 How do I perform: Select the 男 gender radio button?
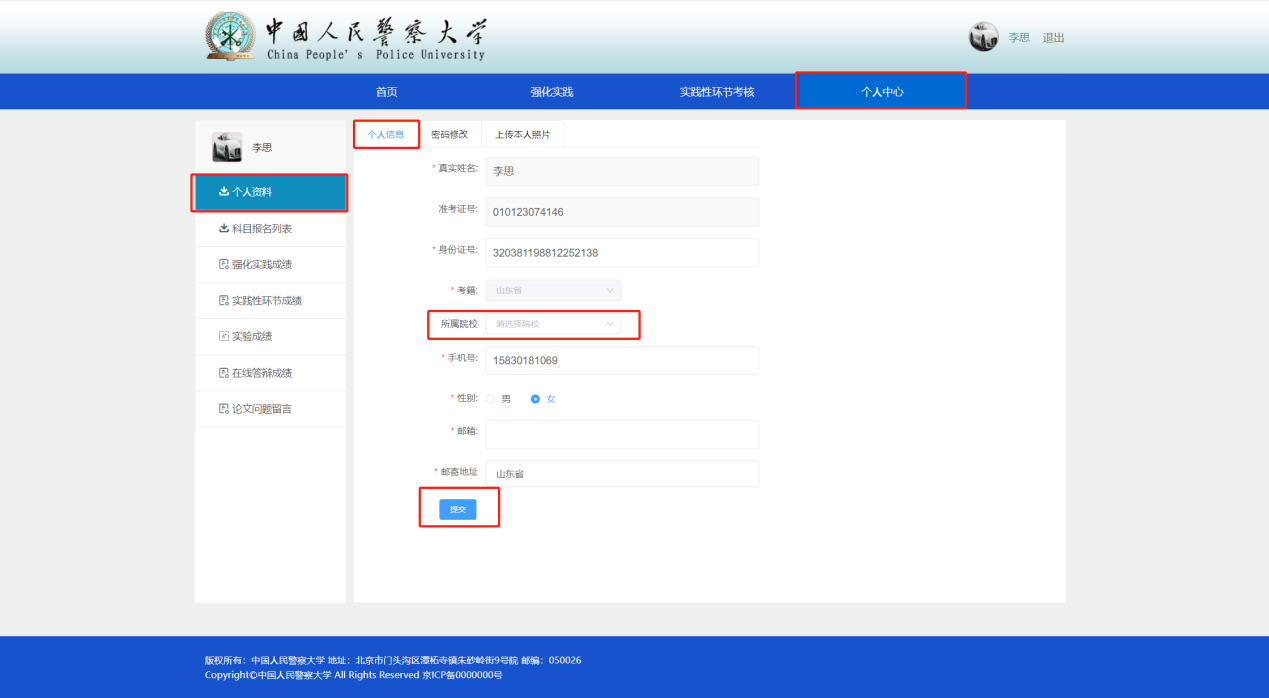490,399
